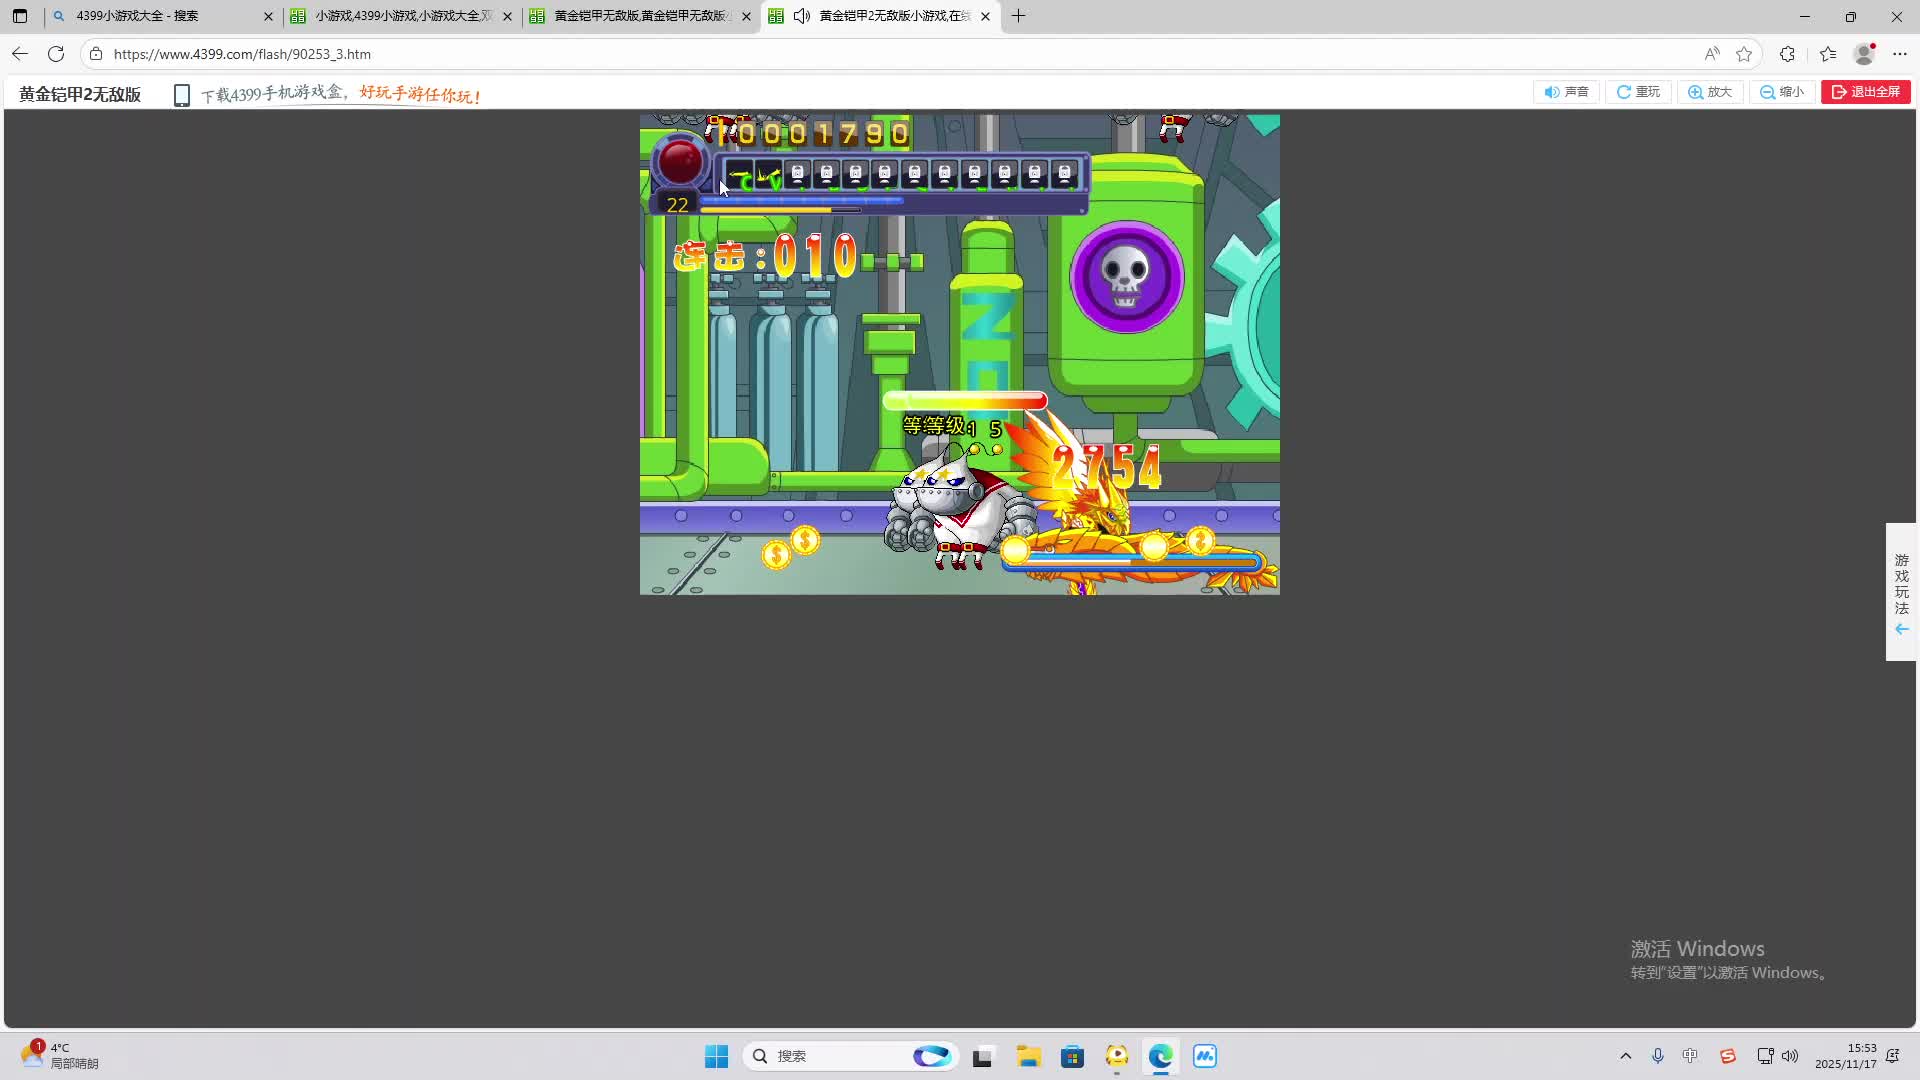
Task: Click the purple skull button in game
Action: (1126, 275)
